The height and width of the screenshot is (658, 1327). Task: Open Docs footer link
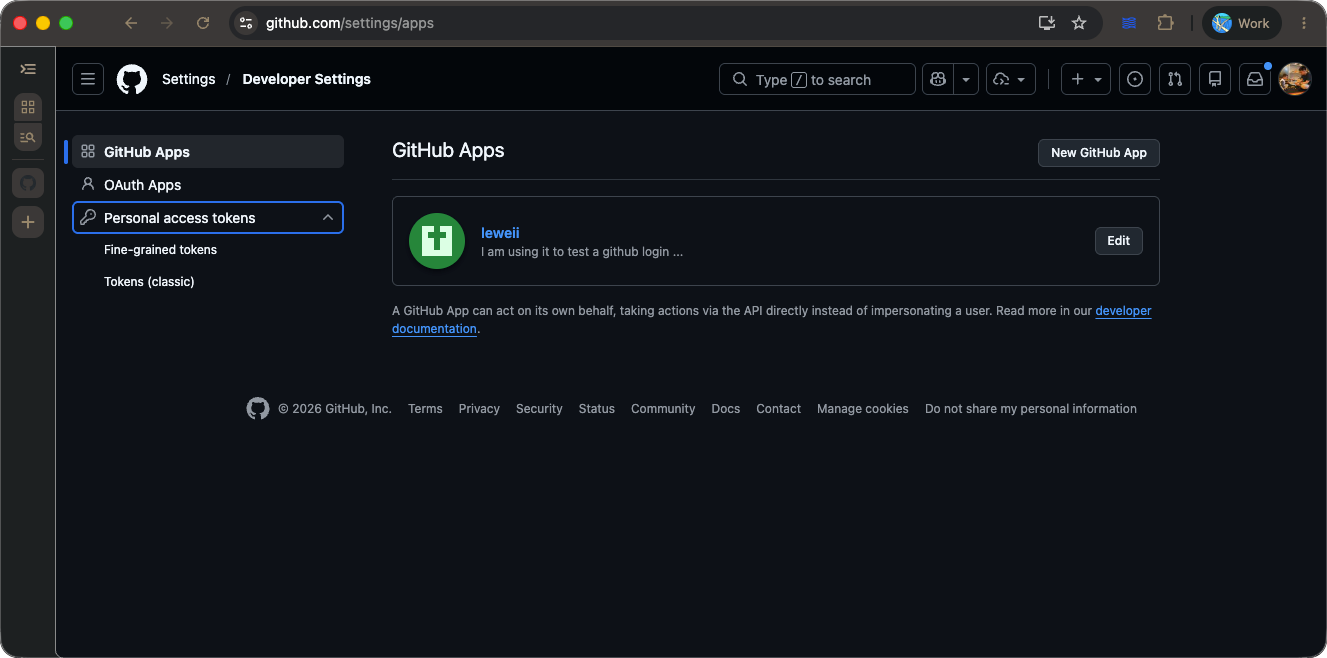726,409
